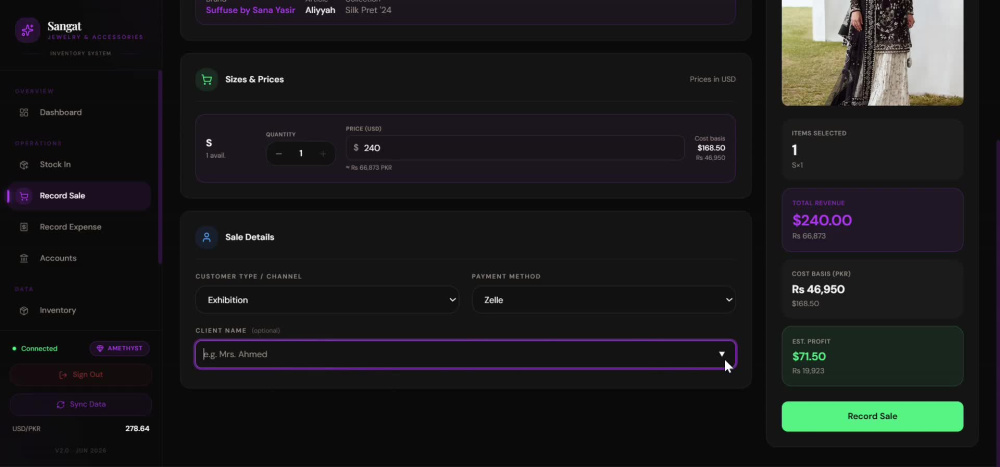
Task: Click the Price (USD) input field
Action: 515,148
